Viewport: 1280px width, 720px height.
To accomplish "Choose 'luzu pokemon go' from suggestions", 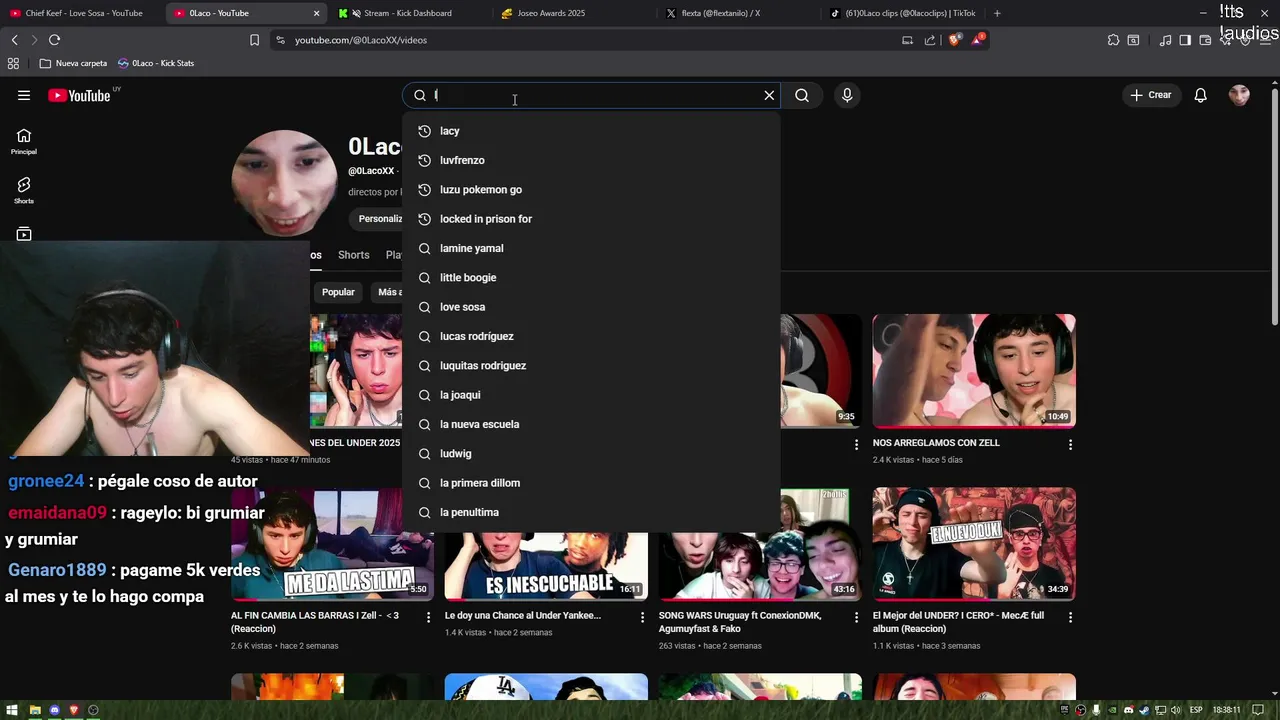I will (591, 190).
